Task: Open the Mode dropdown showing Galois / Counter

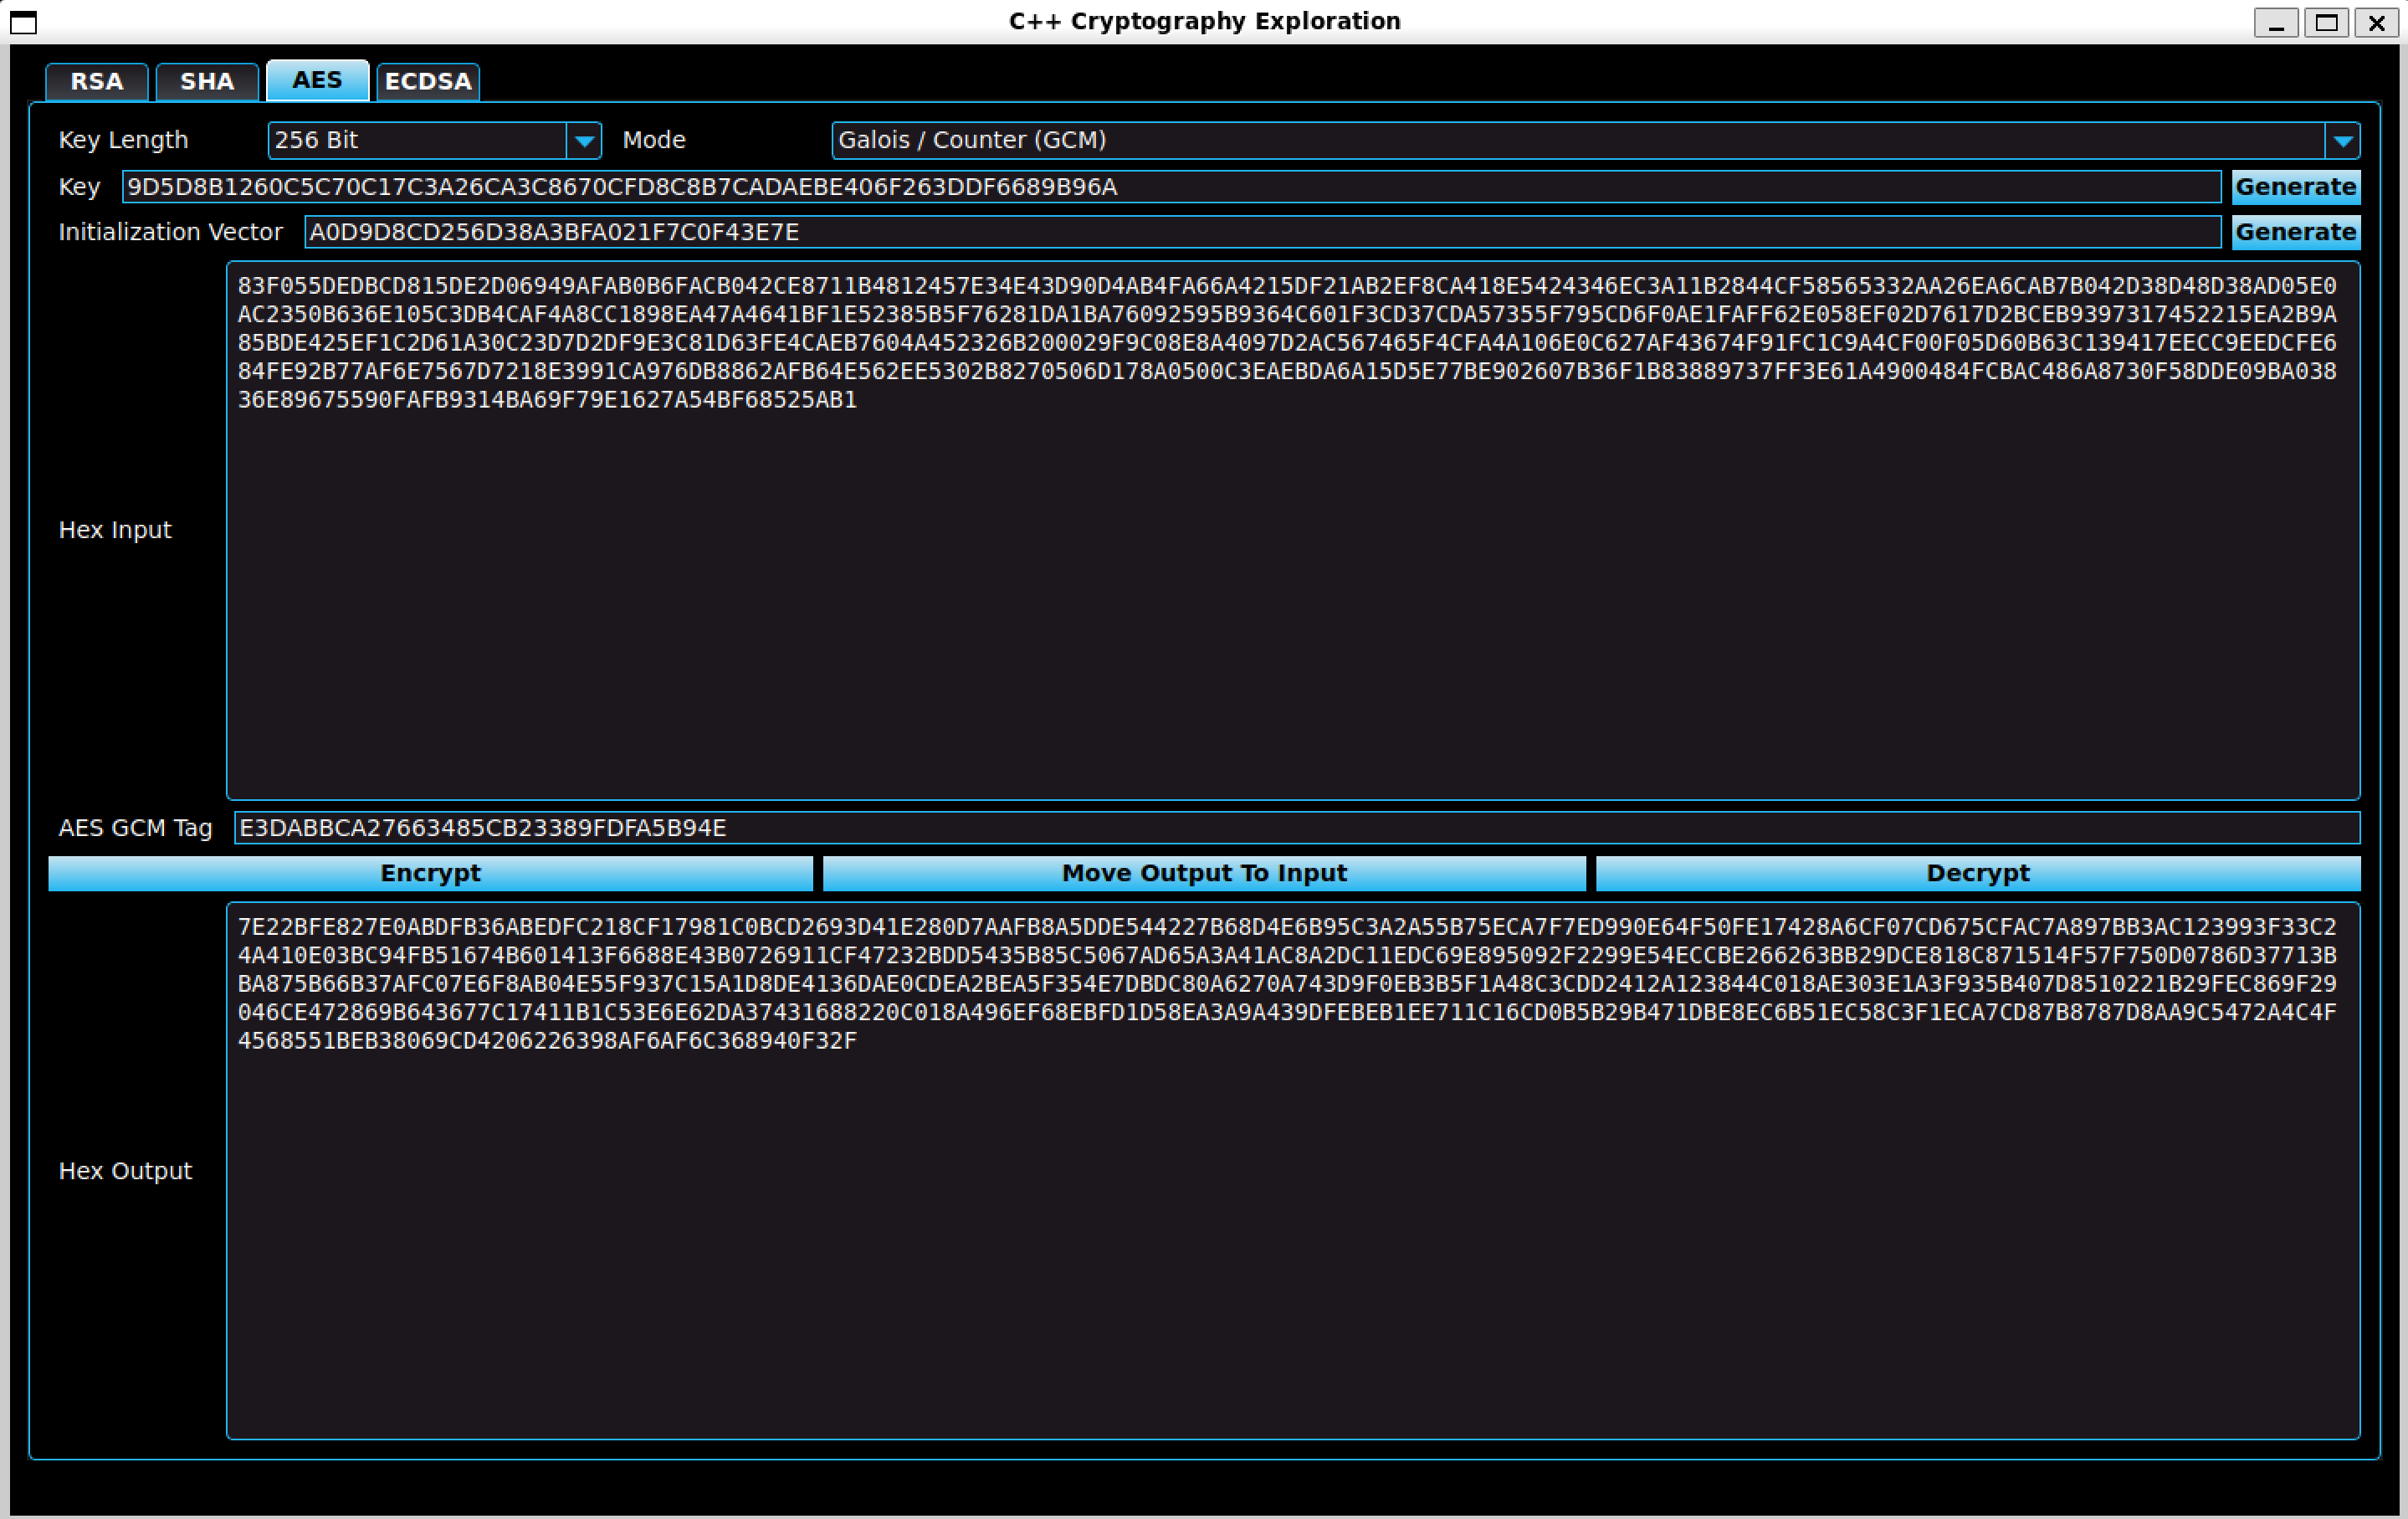Action: [x=1500, y=140]
